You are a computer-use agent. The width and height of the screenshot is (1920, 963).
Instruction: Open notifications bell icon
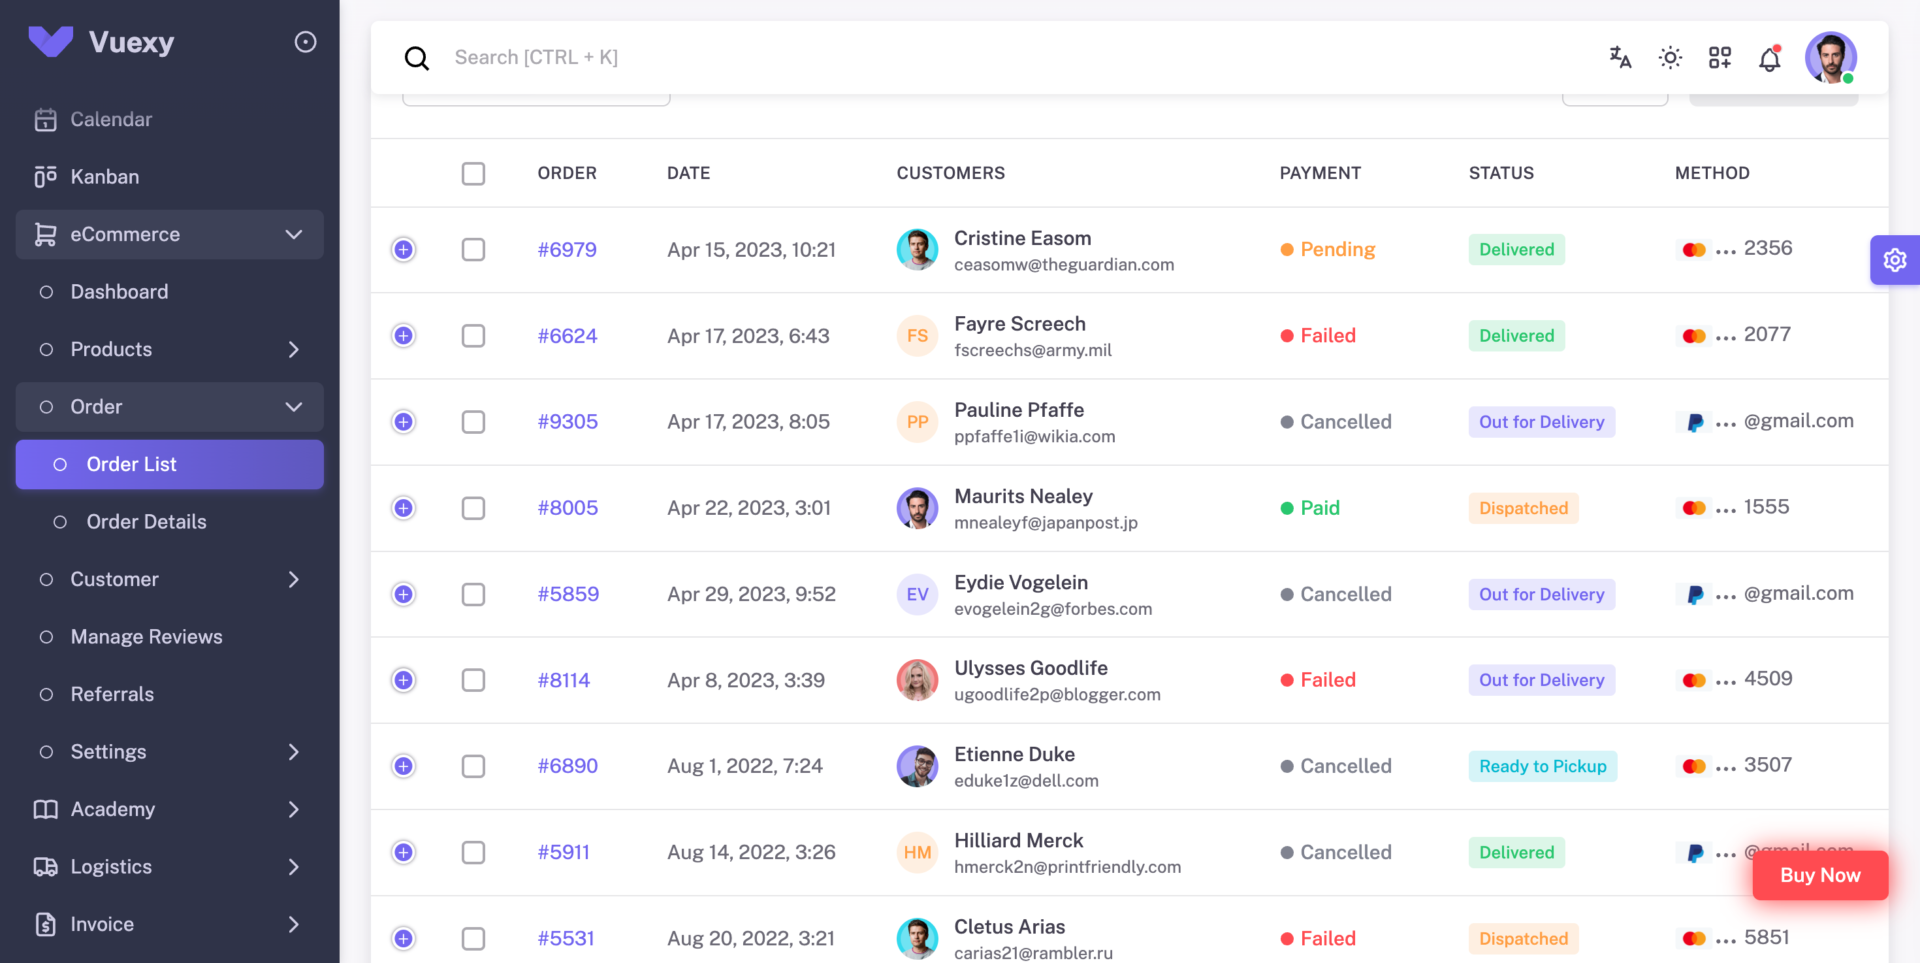[x=1770, y=58]
